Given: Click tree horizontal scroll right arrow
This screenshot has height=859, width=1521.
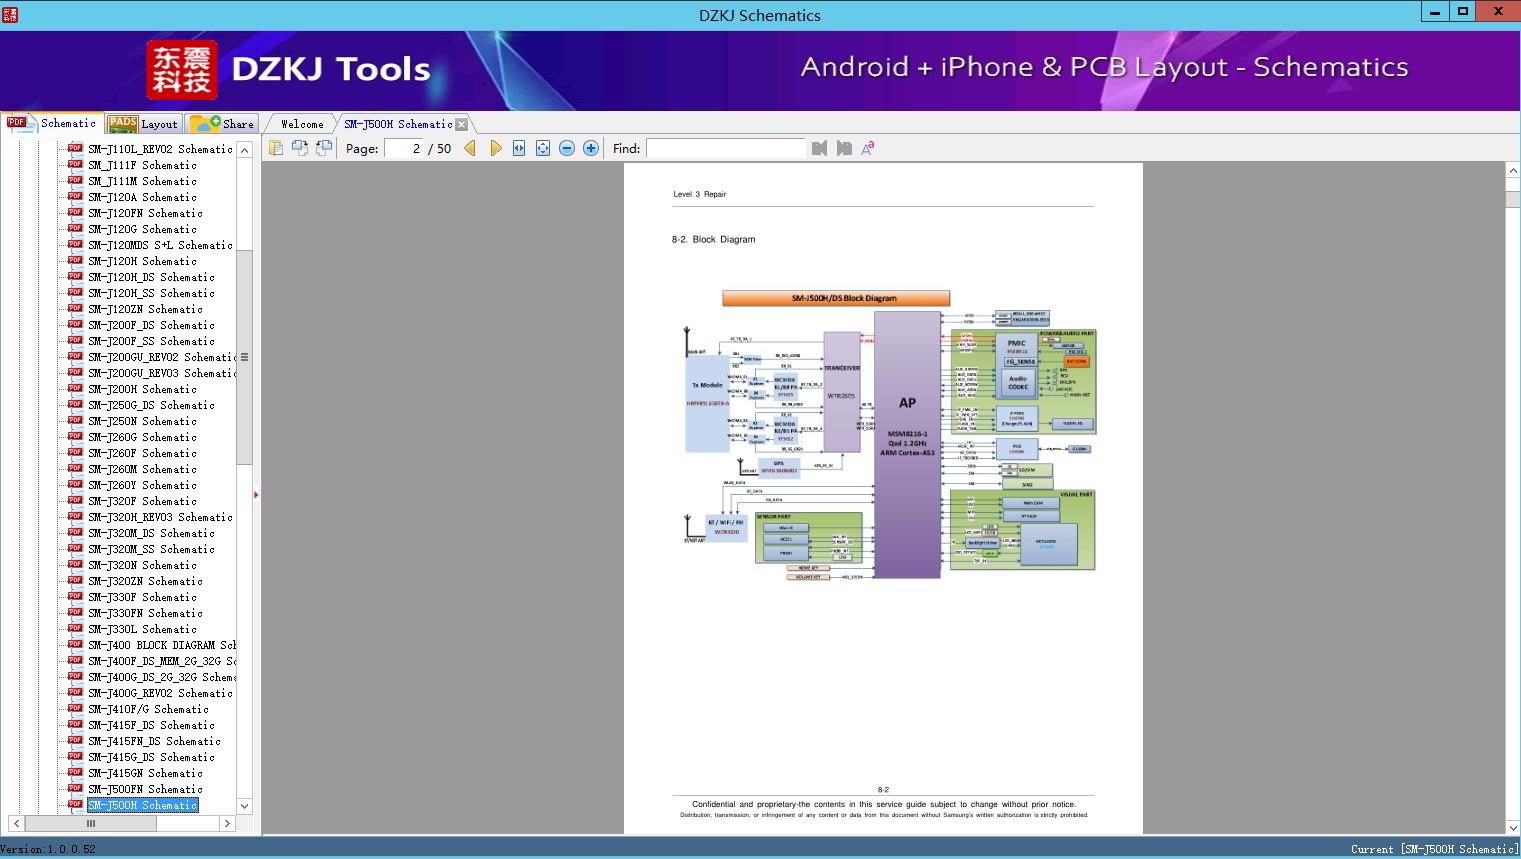Looking at the screenshot, I should tap(227, 823).
